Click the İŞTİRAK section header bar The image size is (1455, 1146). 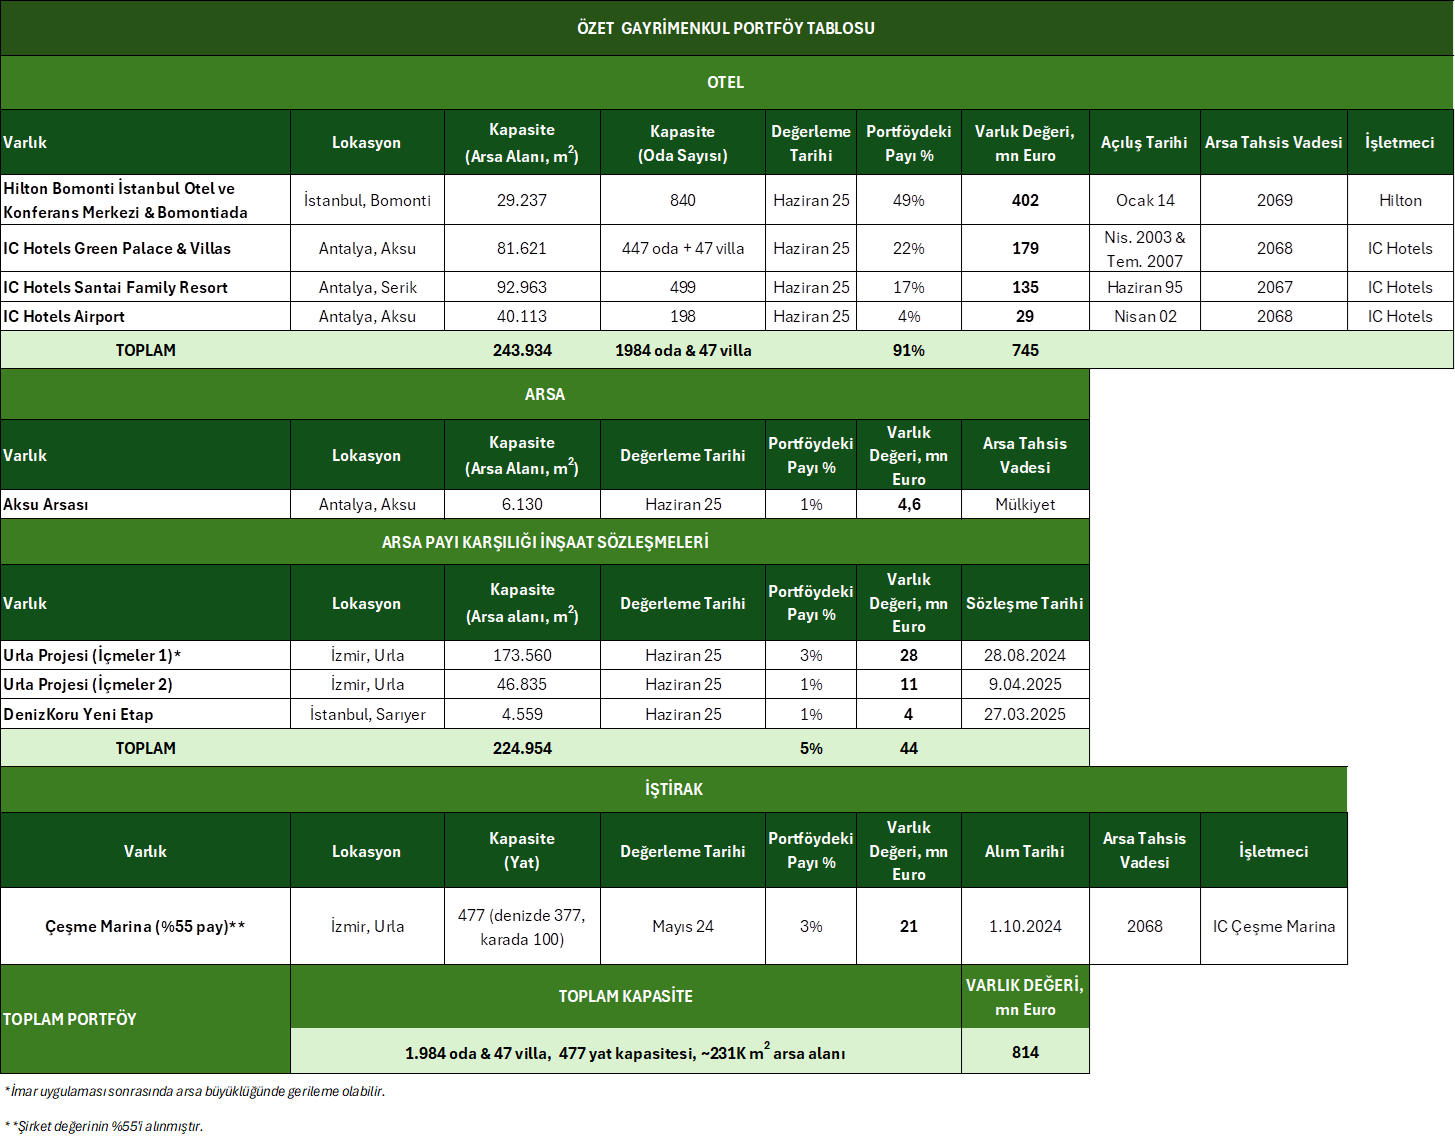tap(673, 789)
